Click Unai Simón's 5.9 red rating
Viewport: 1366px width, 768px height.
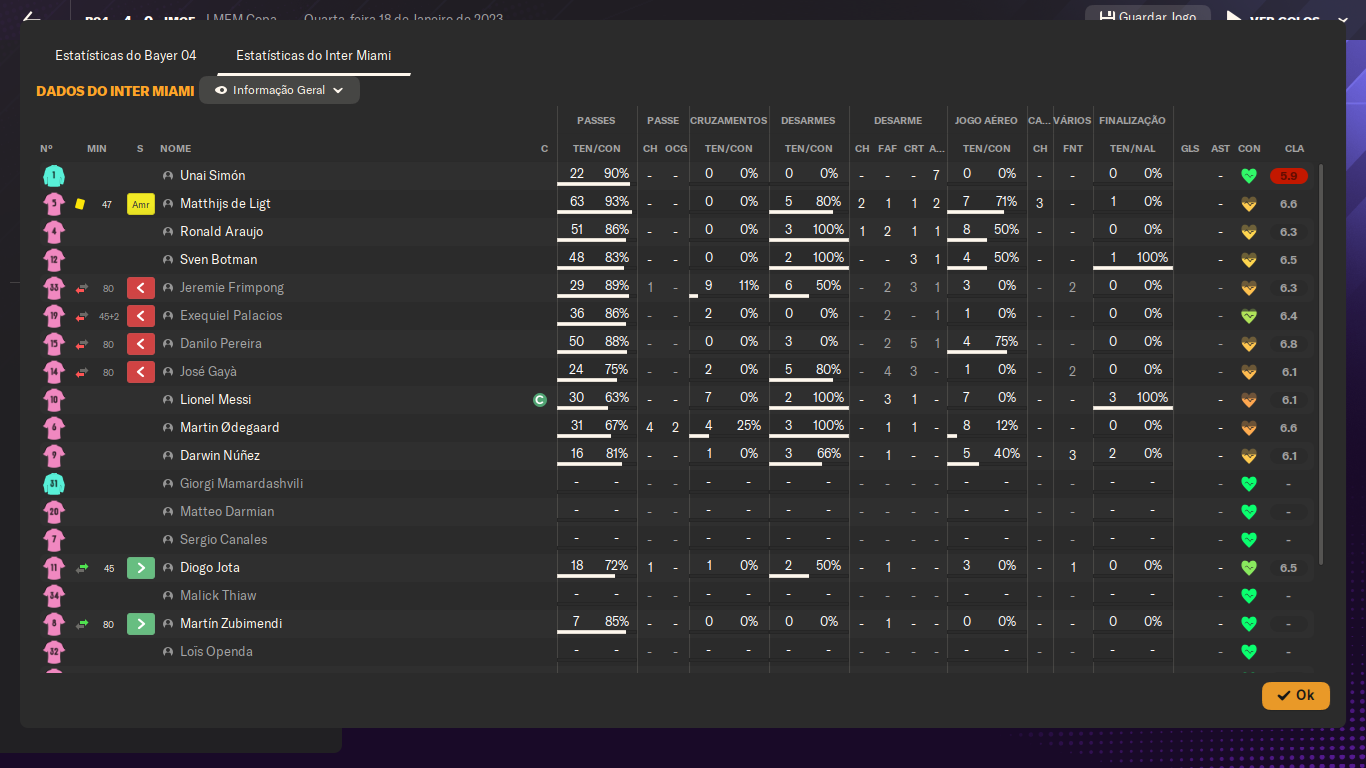tap(1289, 176)
